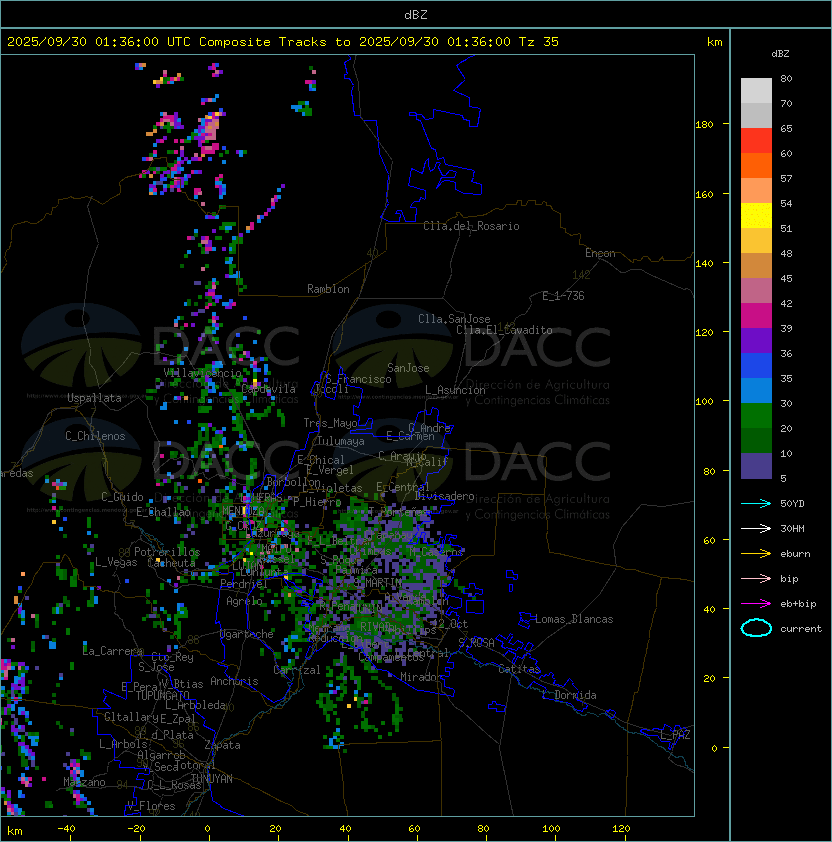This screenshot has height=842, width=832.
Task: Click the '180' tick on the vertical axis
Action: click(x=704, y=125)
